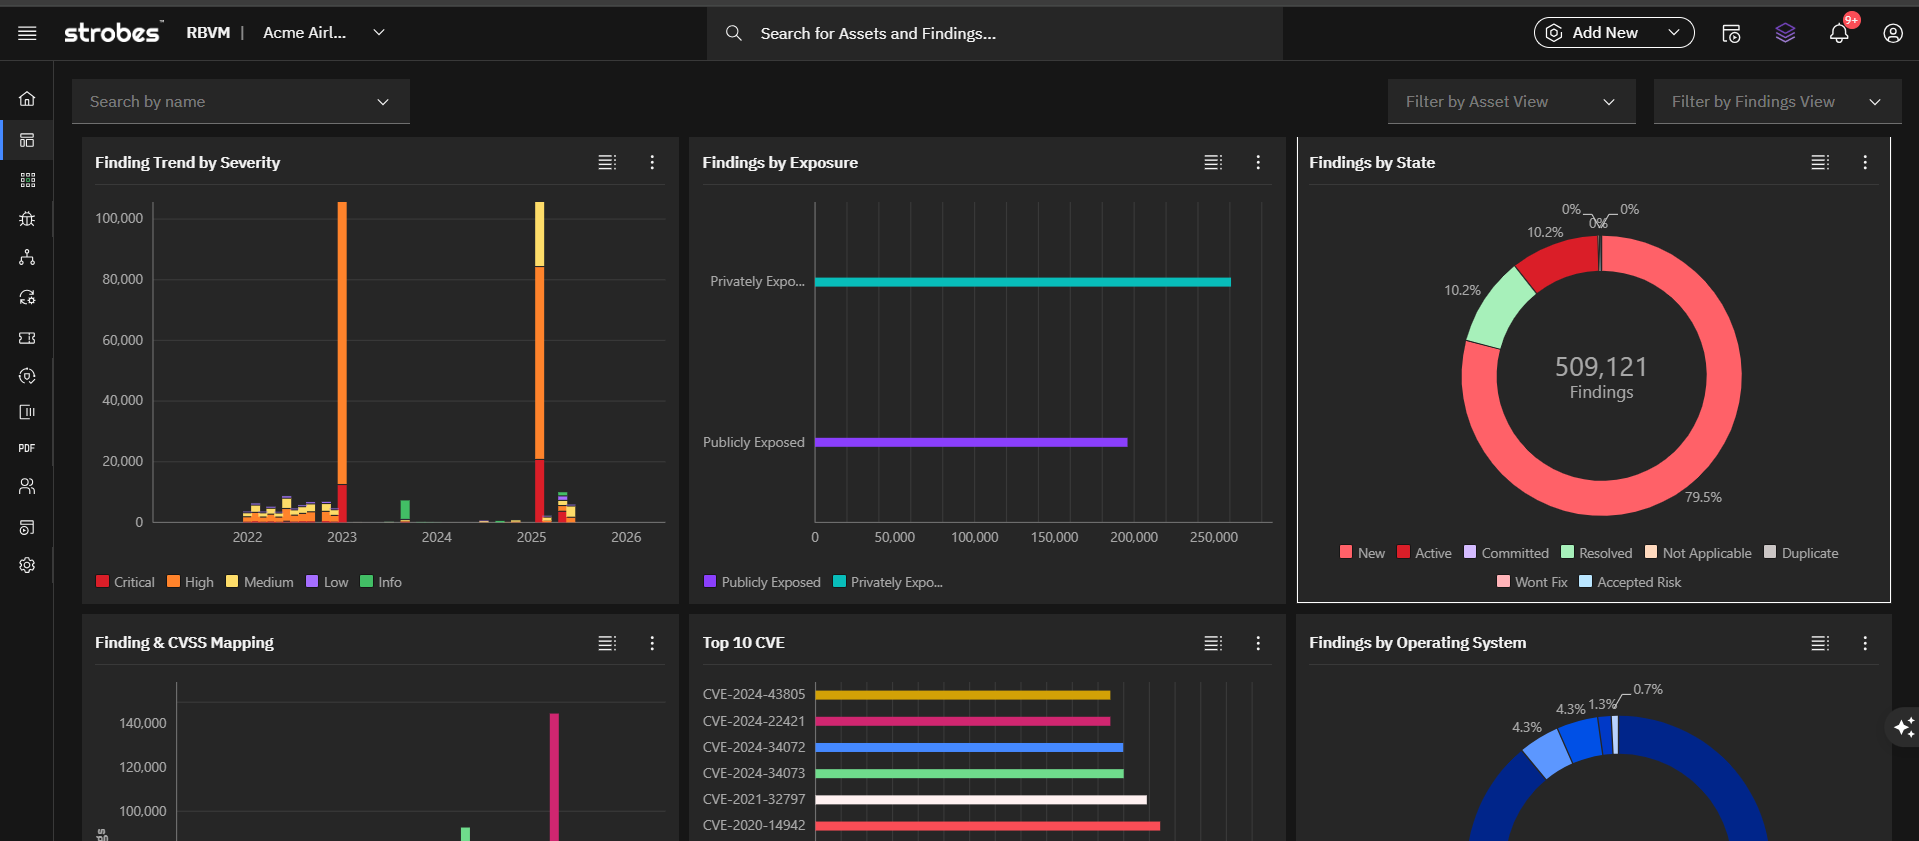Open Filter by Asset View dropdown
This screenshot has height=841, width=1919.
(x=1511, y=102)
